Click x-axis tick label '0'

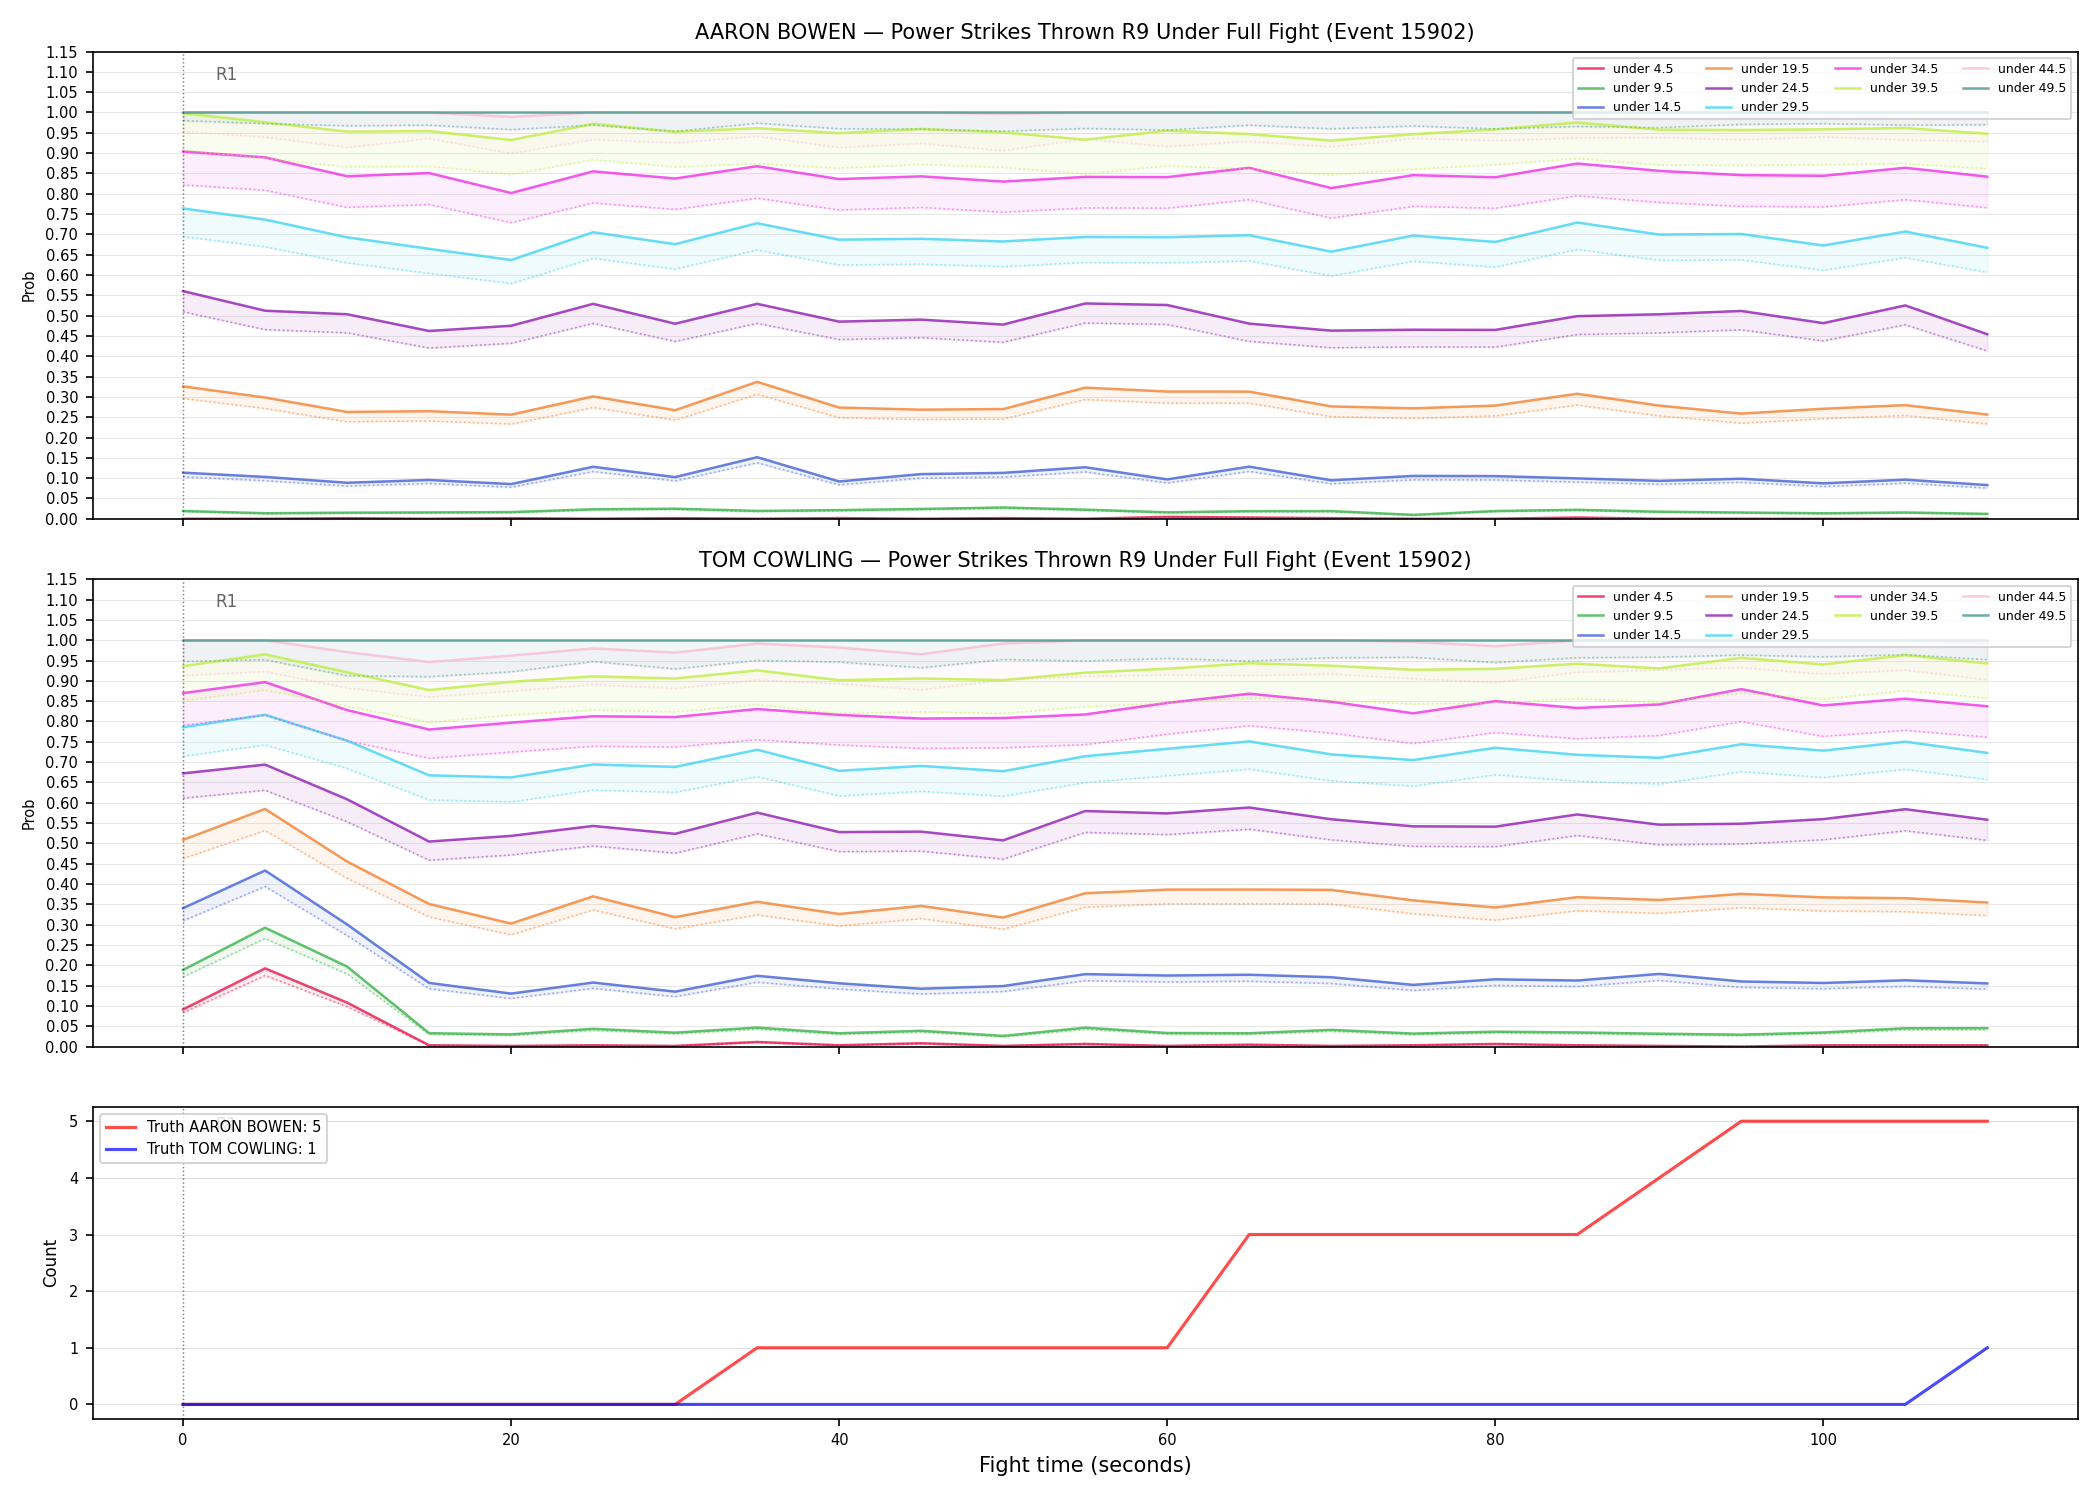pyautogui.click(x=182, y=1440)
